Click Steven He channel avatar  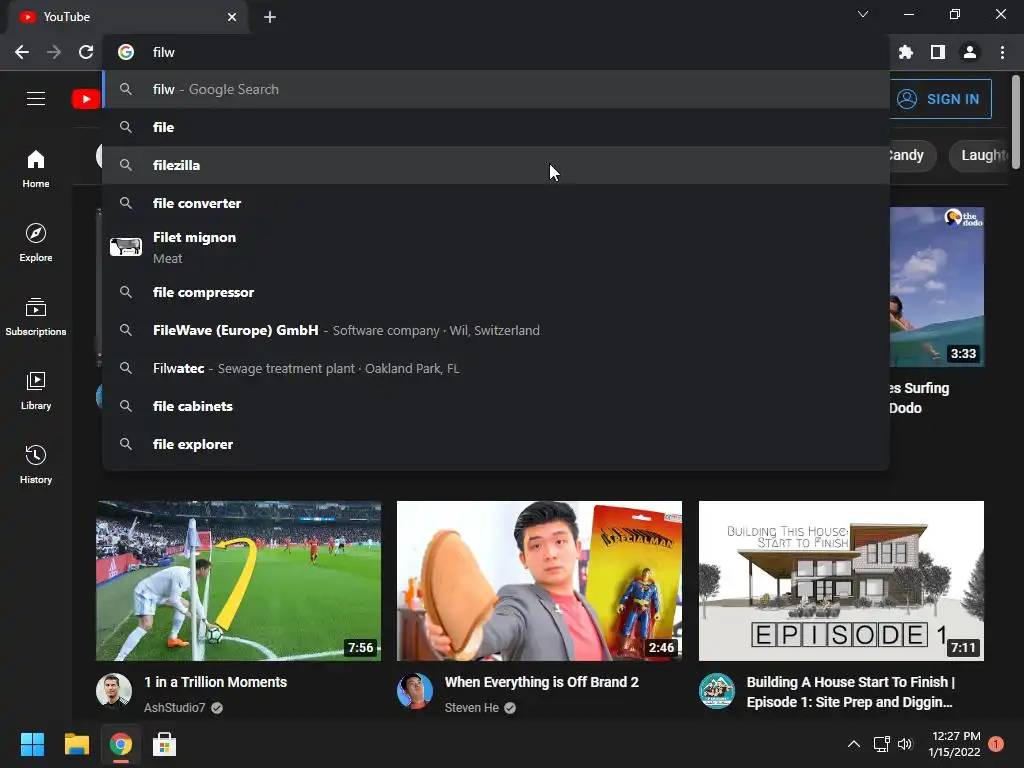pyautogui.click(x=415, y=691)
